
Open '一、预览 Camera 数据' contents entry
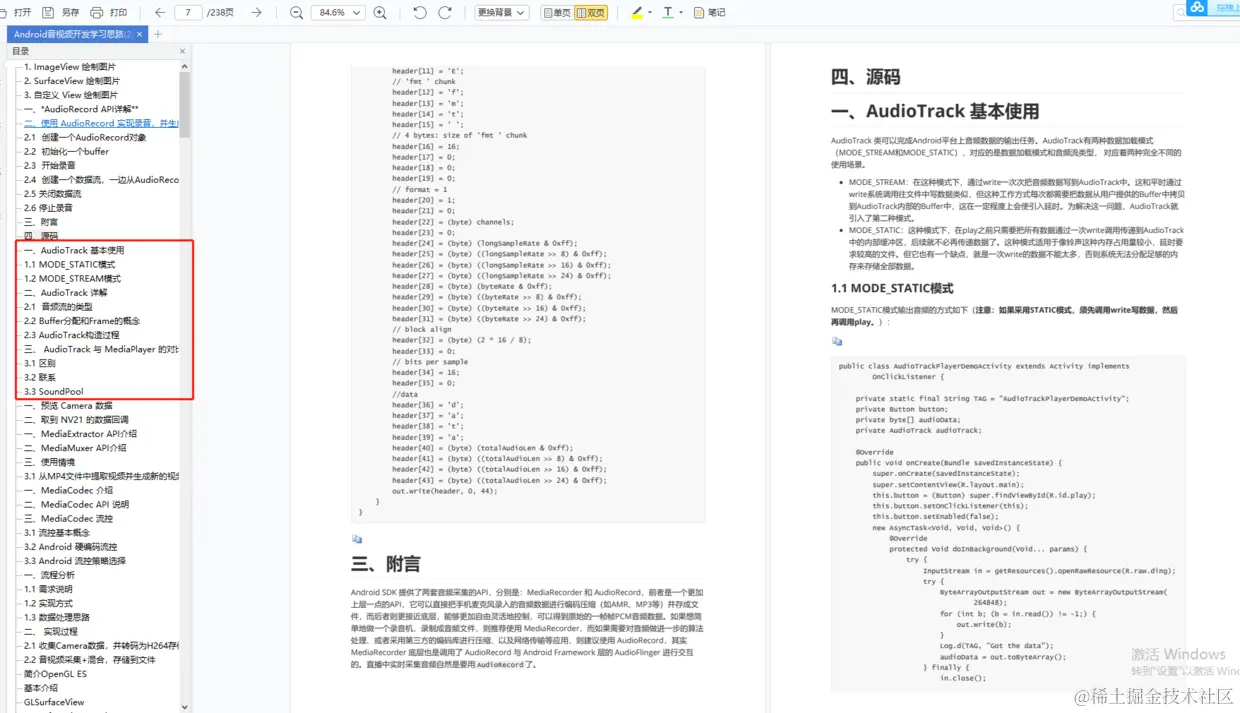pyautogui.click(x=68, y=405)
